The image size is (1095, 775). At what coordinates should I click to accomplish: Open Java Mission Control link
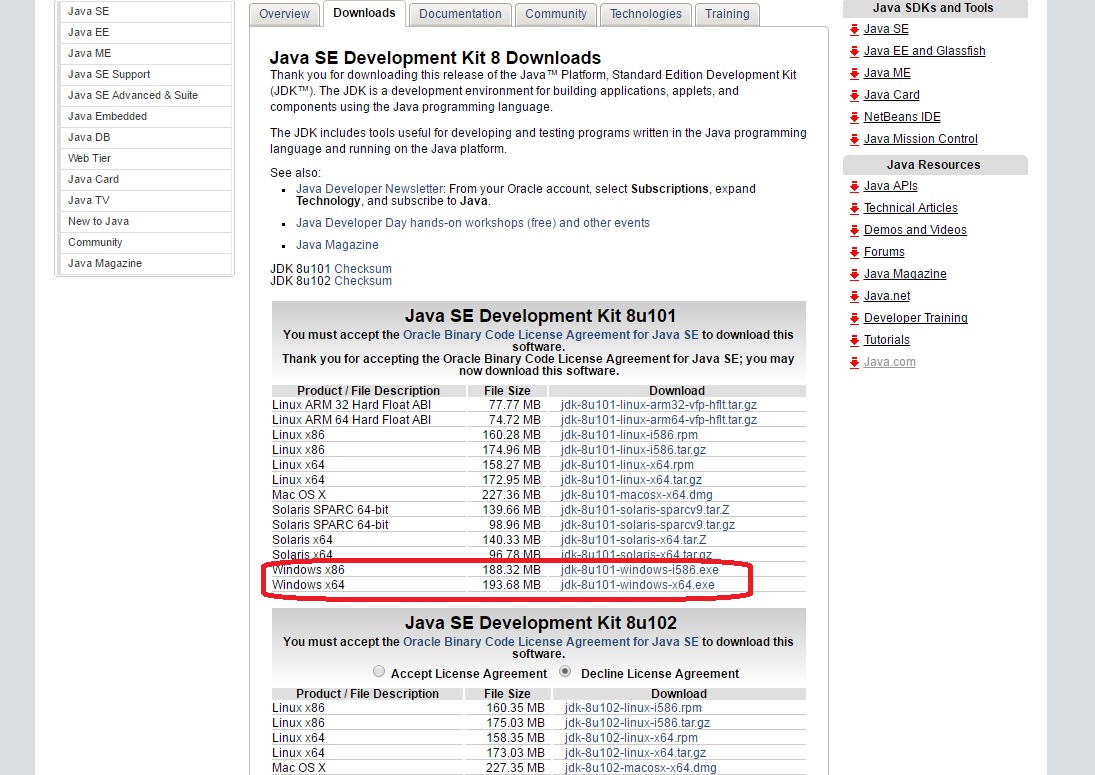(x=920, y=139)
